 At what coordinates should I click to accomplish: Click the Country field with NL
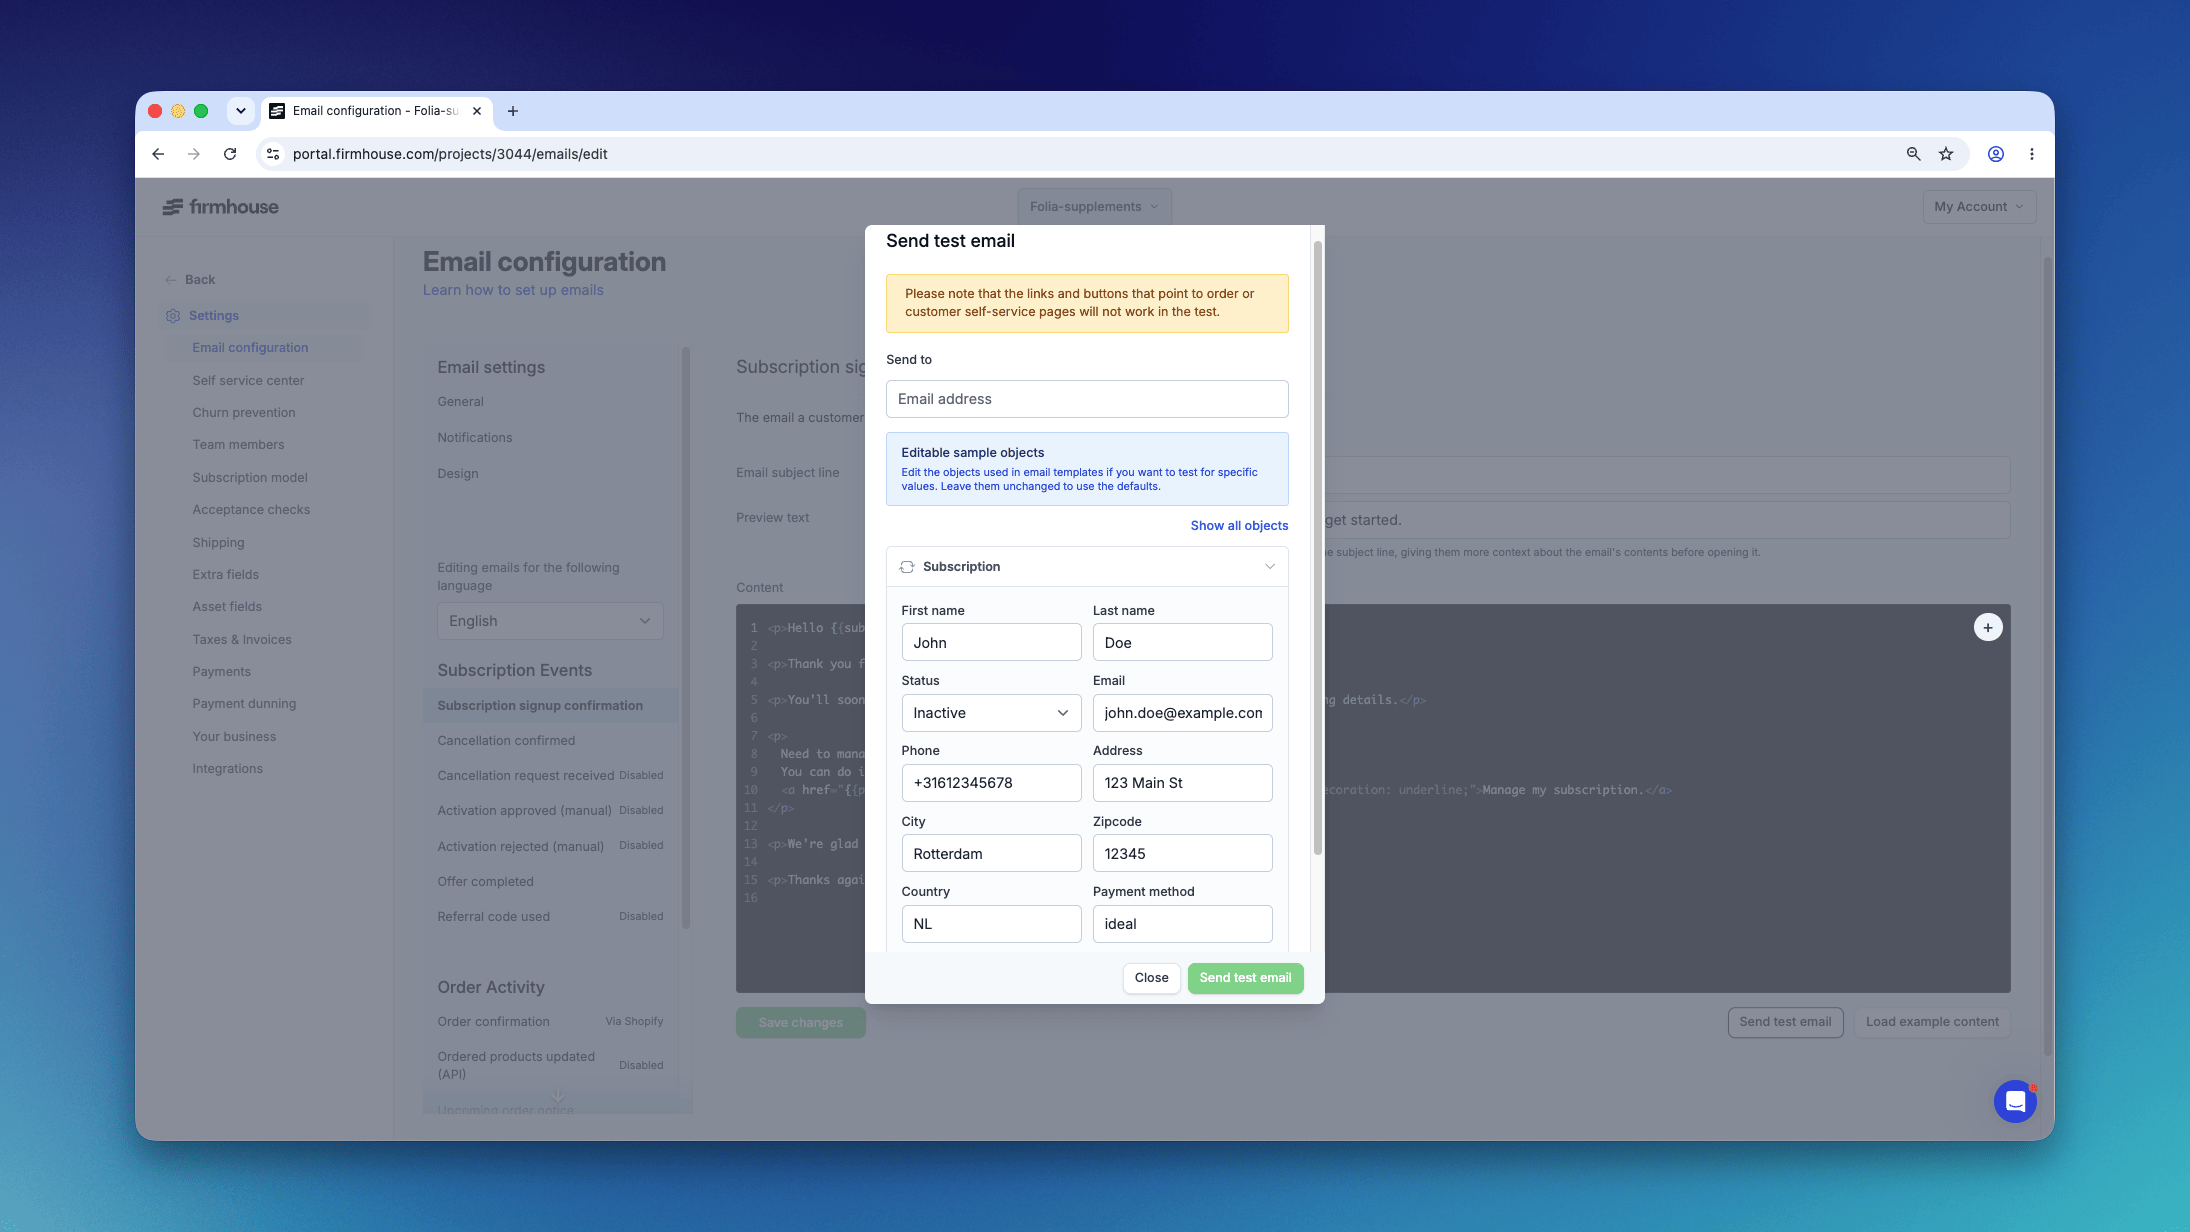tap(991, 924)
